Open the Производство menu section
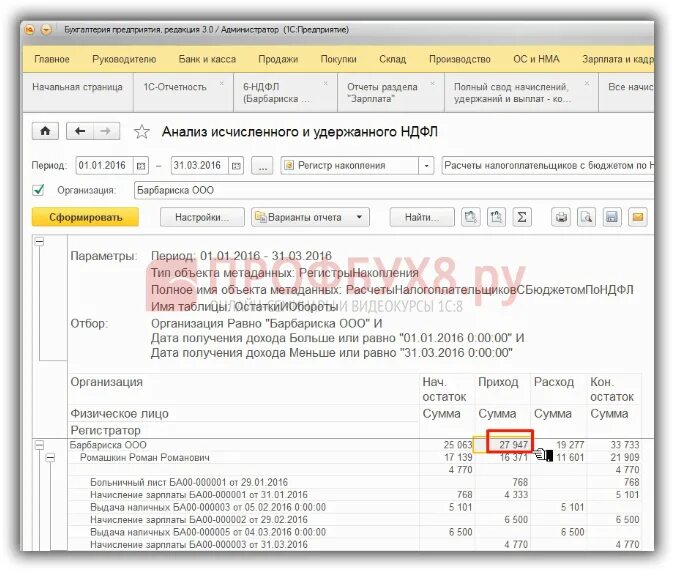 [x=460, y=59]
